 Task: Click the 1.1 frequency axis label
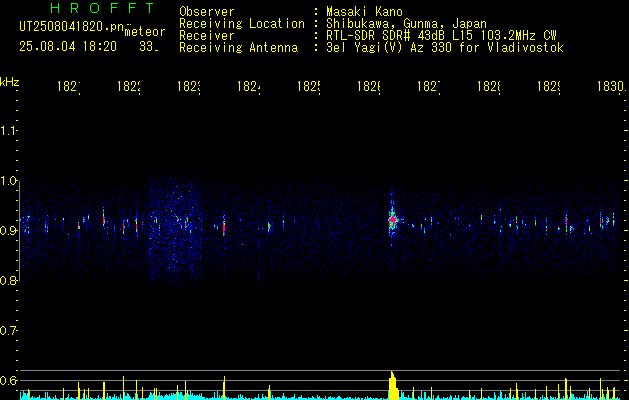pos(9,130)
